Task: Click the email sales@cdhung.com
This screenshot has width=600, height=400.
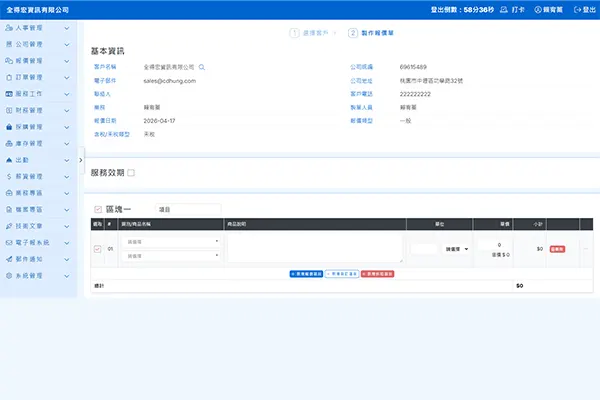Action: click(170, 81)
